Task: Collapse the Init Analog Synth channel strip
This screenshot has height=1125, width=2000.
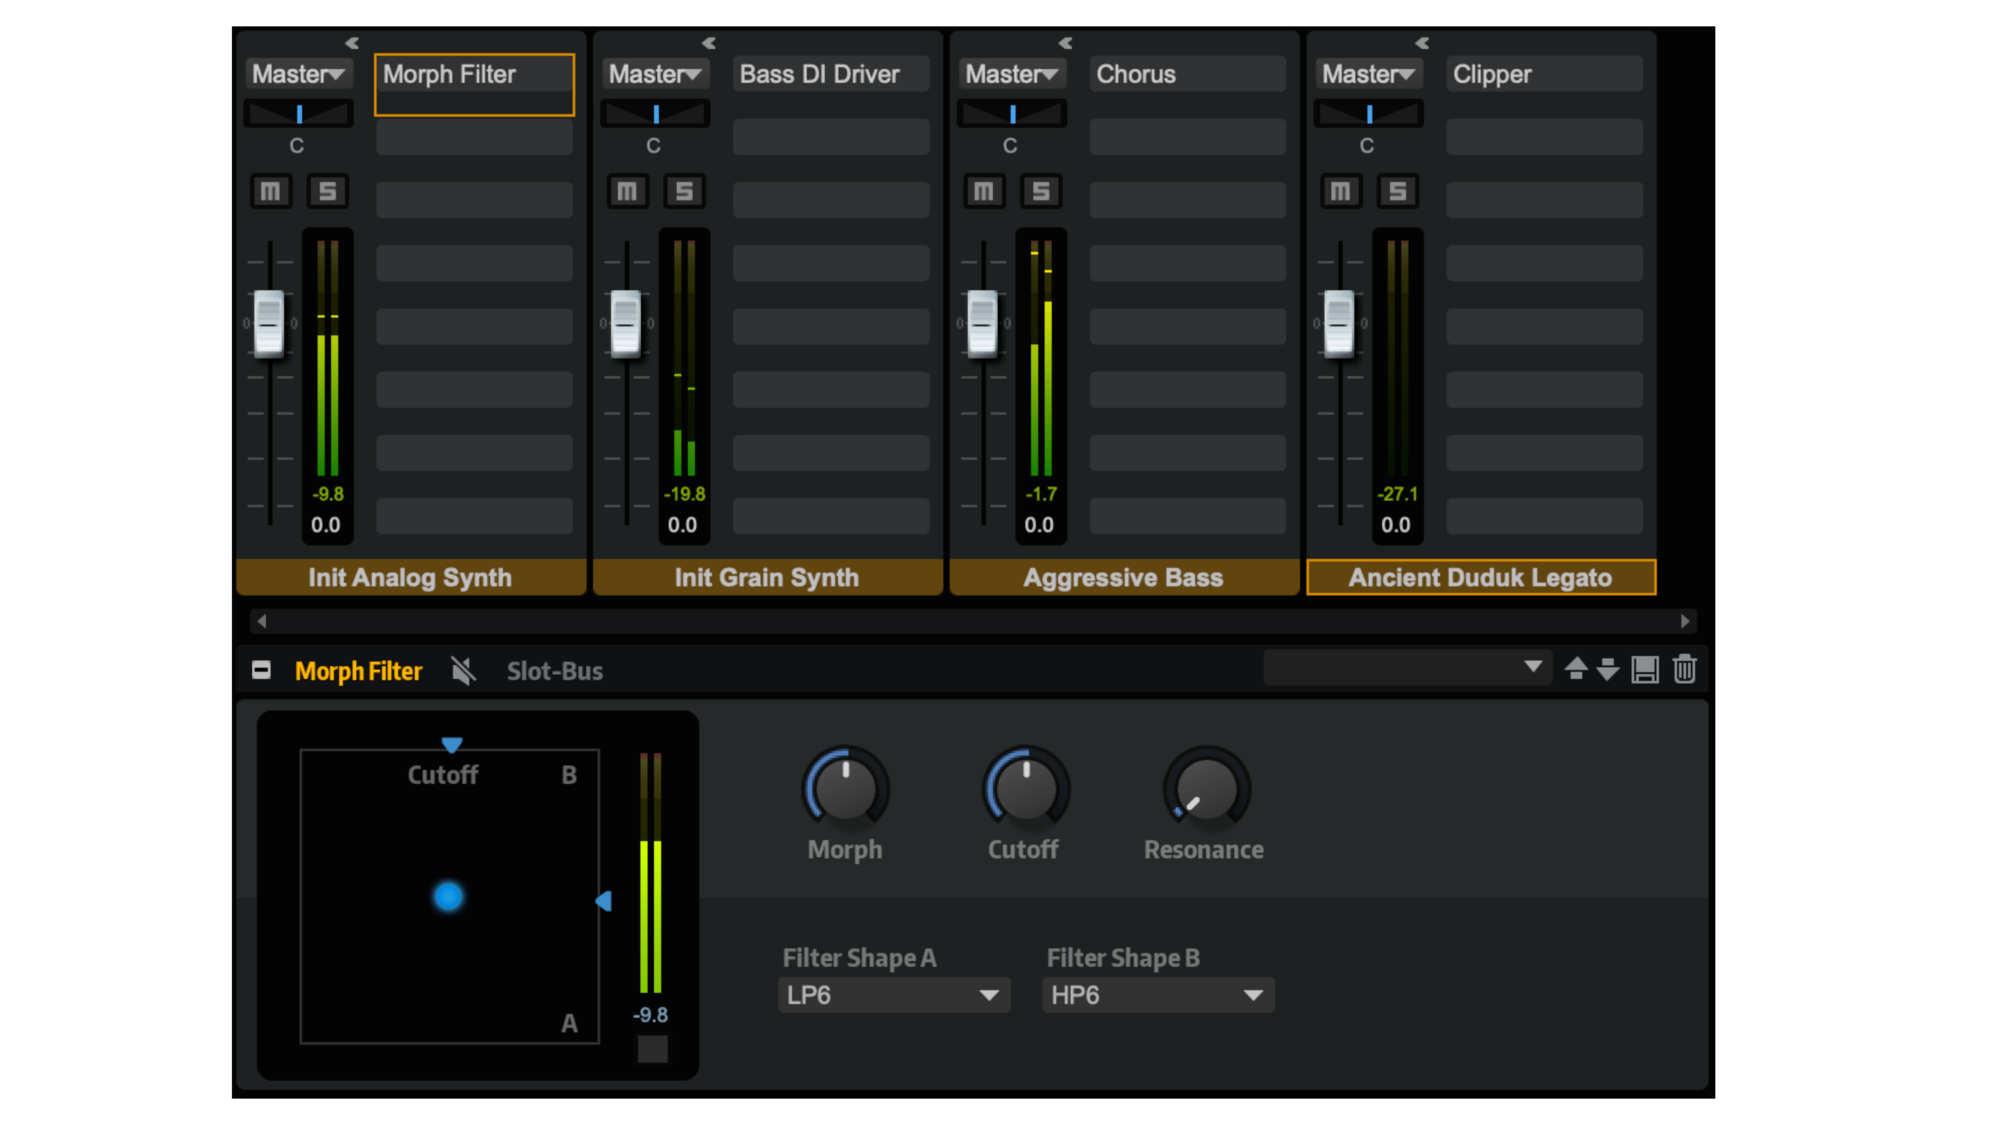Action: (351, 43)
